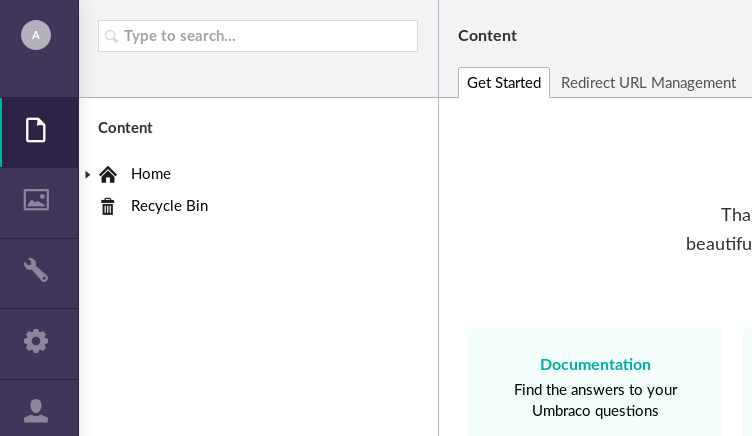752x436 pixels.
Task: Click the Content dashboard page title
Action: pyautogui.click(x=487, y=35)
